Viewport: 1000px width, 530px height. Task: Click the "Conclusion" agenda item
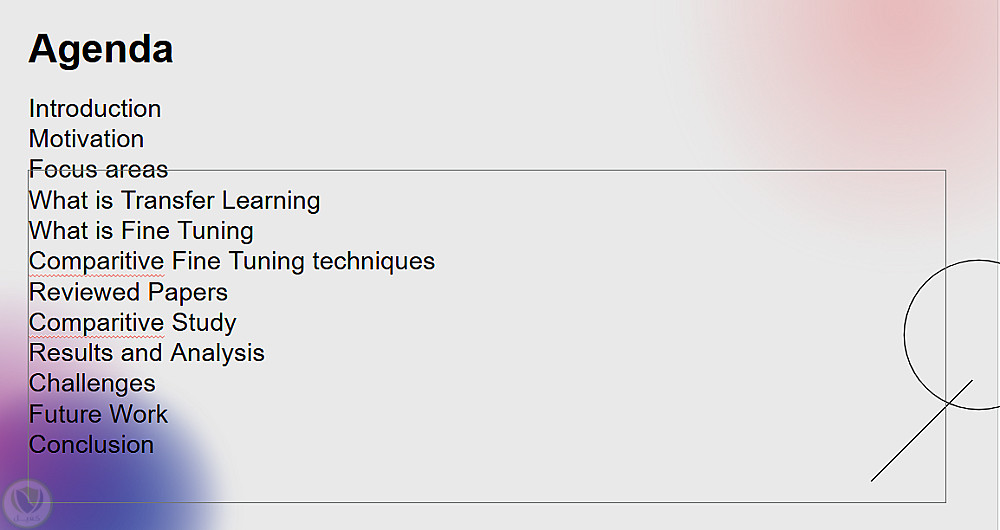tap(91, 445)
